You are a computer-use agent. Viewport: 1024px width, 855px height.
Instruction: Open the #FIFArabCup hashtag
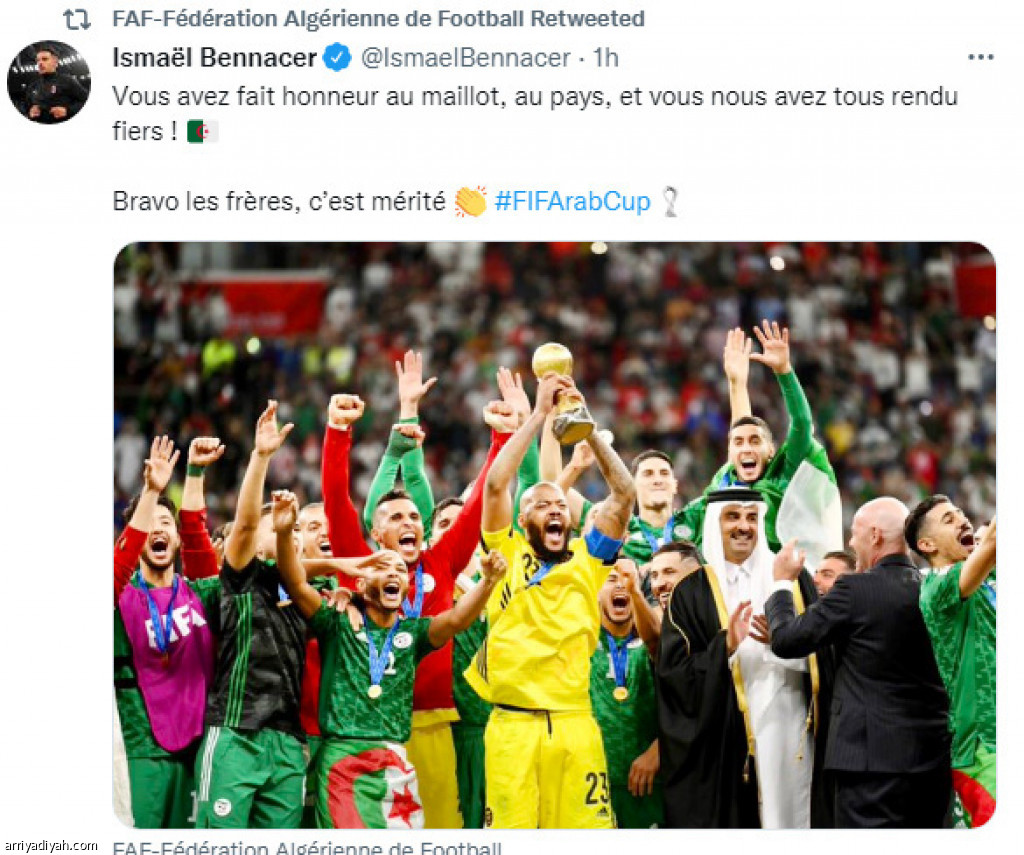coord(573,201)
